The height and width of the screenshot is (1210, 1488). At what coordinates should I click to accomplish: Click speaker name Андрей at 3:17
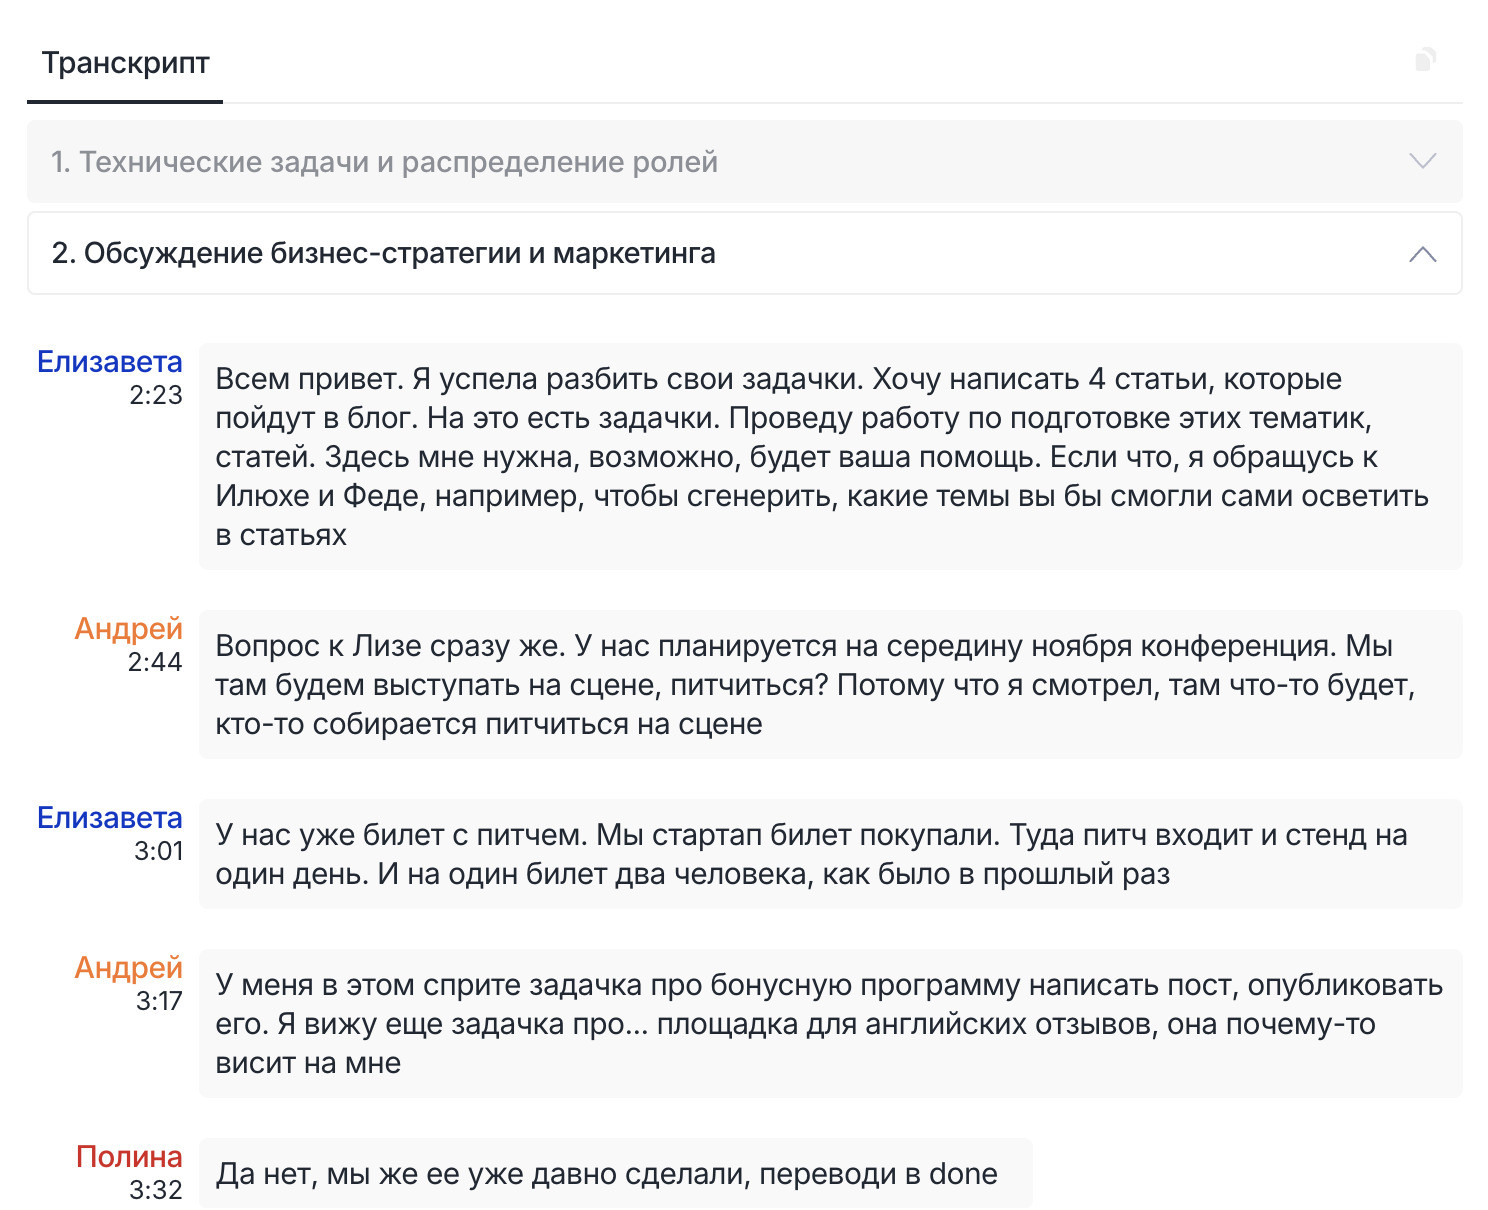[128, 968]
